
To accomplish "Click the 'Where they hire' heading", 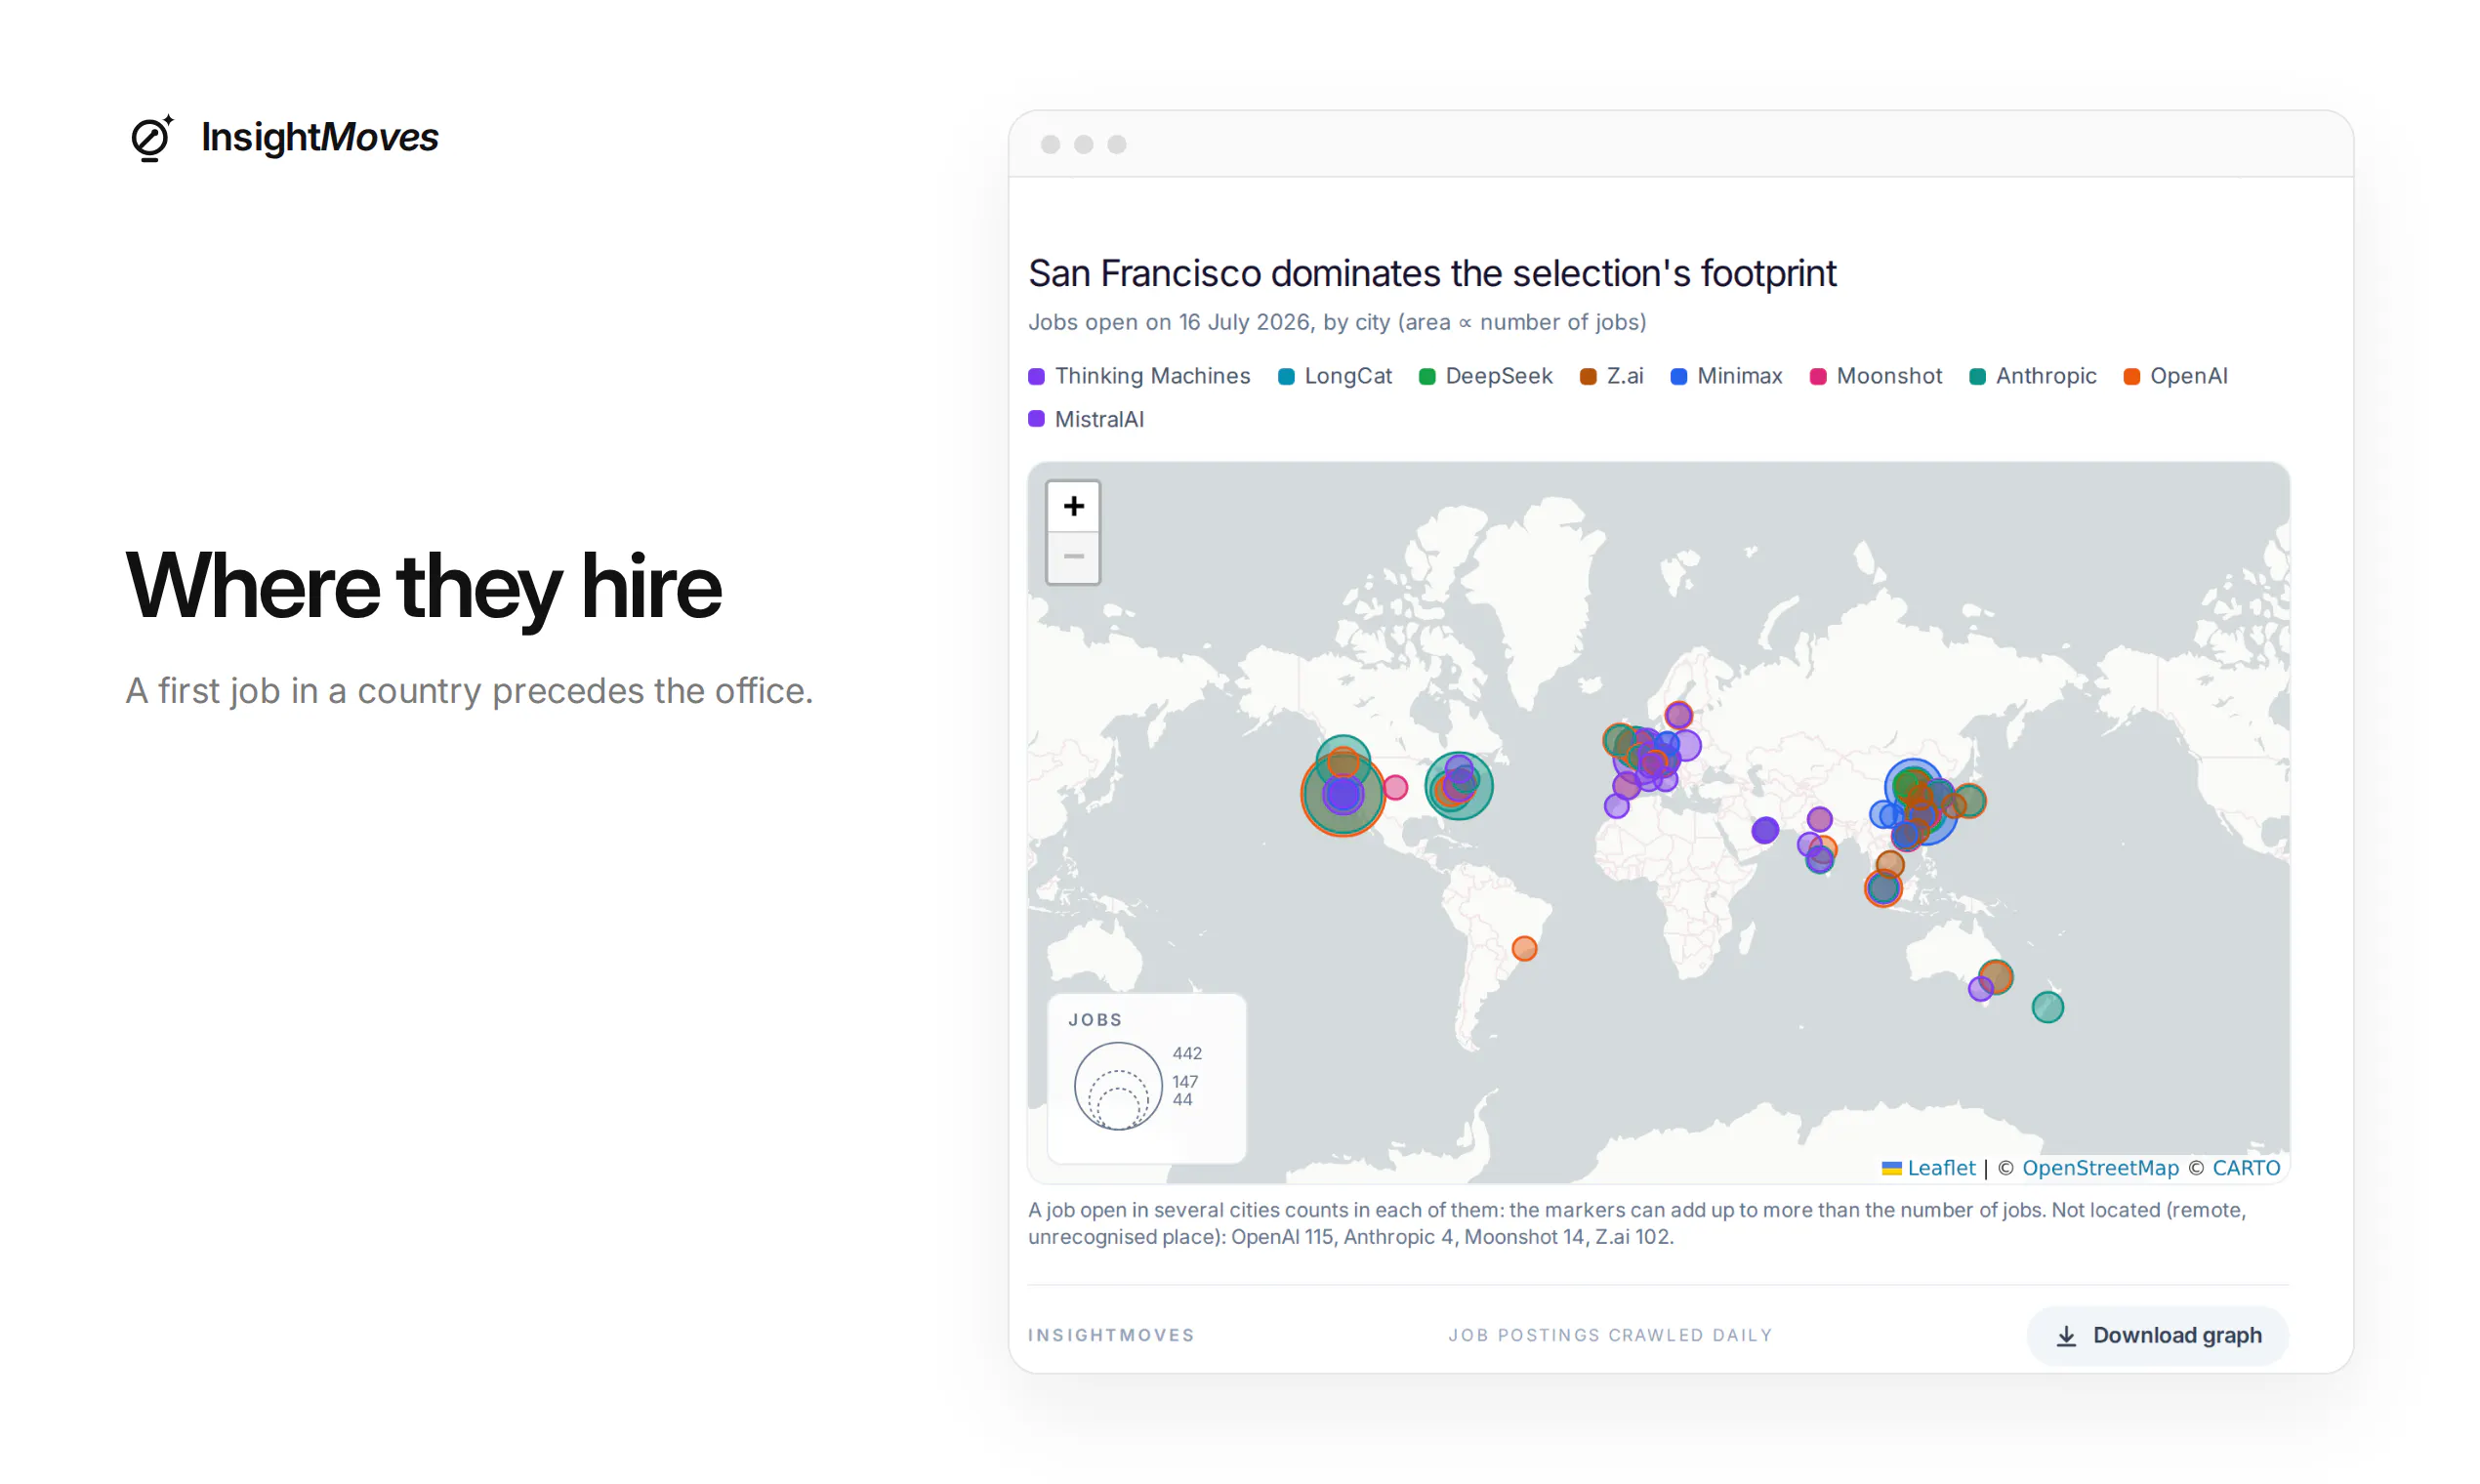I will (423, 586).
